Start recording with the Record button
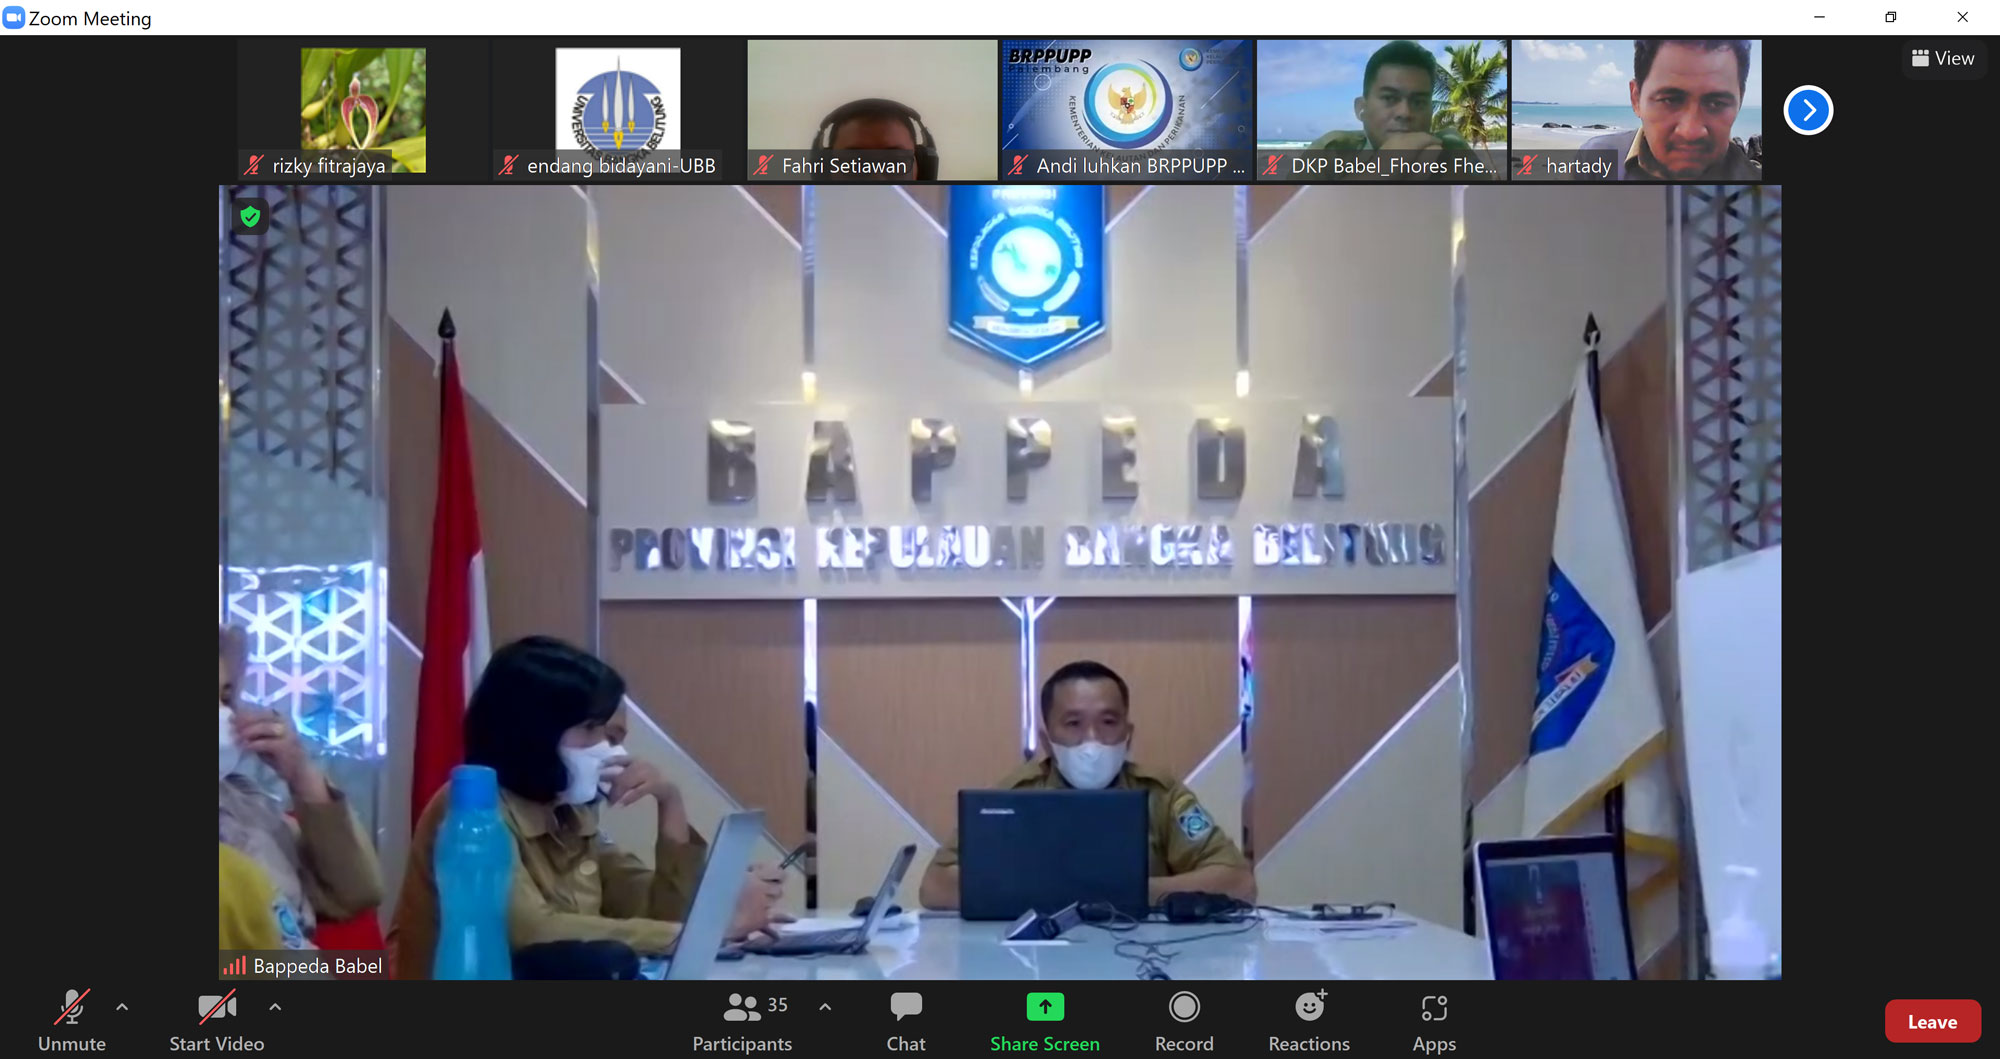Viewport: 2000px width, 1059px height. [x=1184, y=1021]
